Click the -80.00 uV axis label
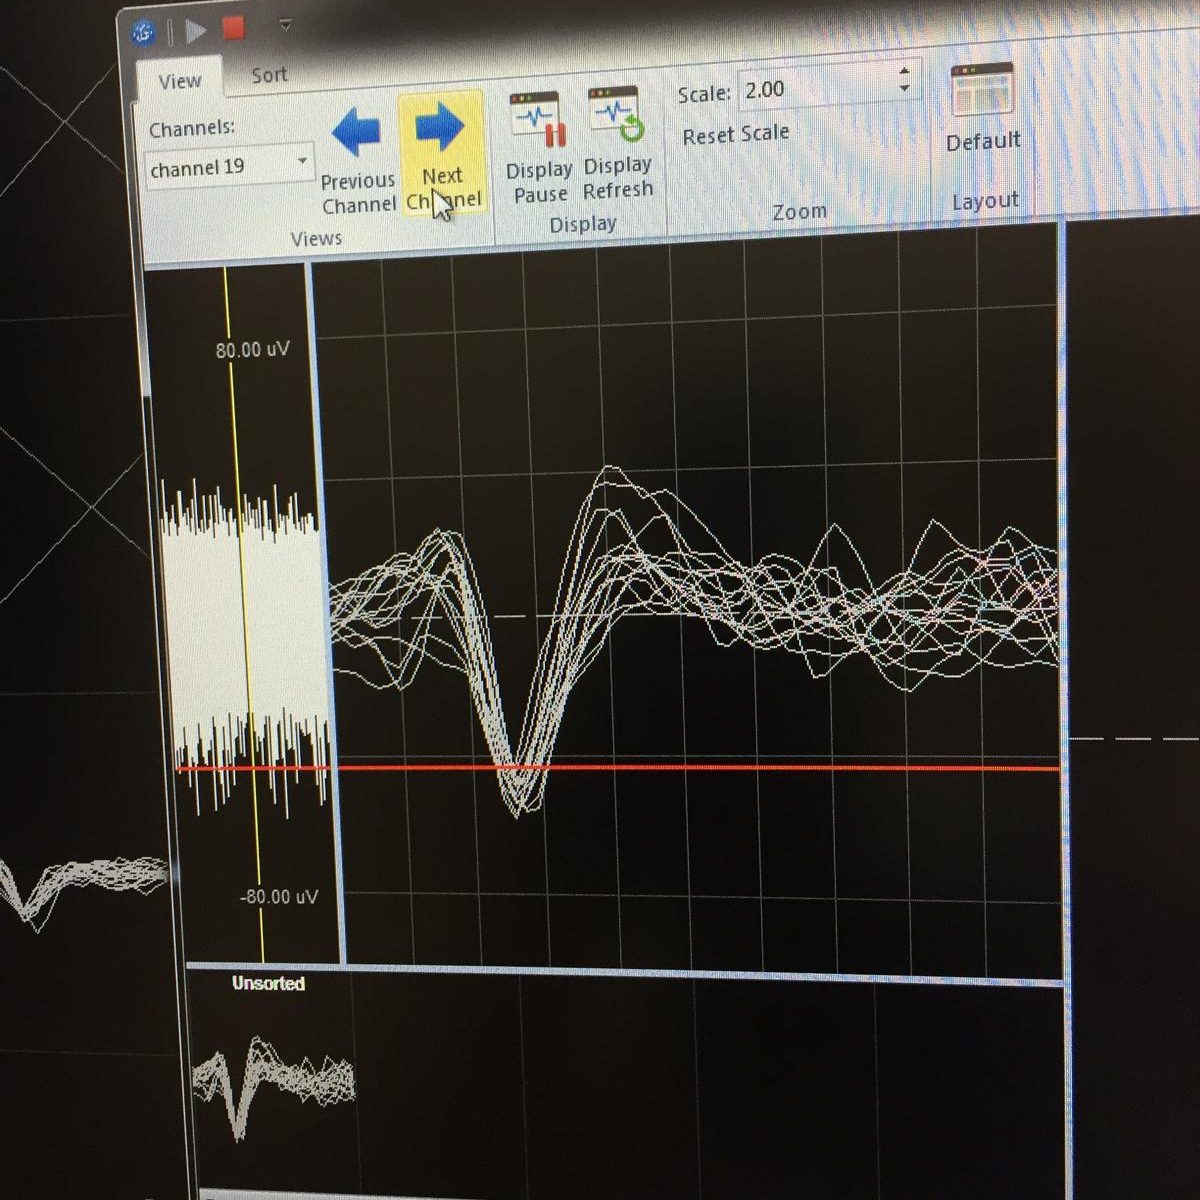1200x1200 pixels. click(279, 897)
